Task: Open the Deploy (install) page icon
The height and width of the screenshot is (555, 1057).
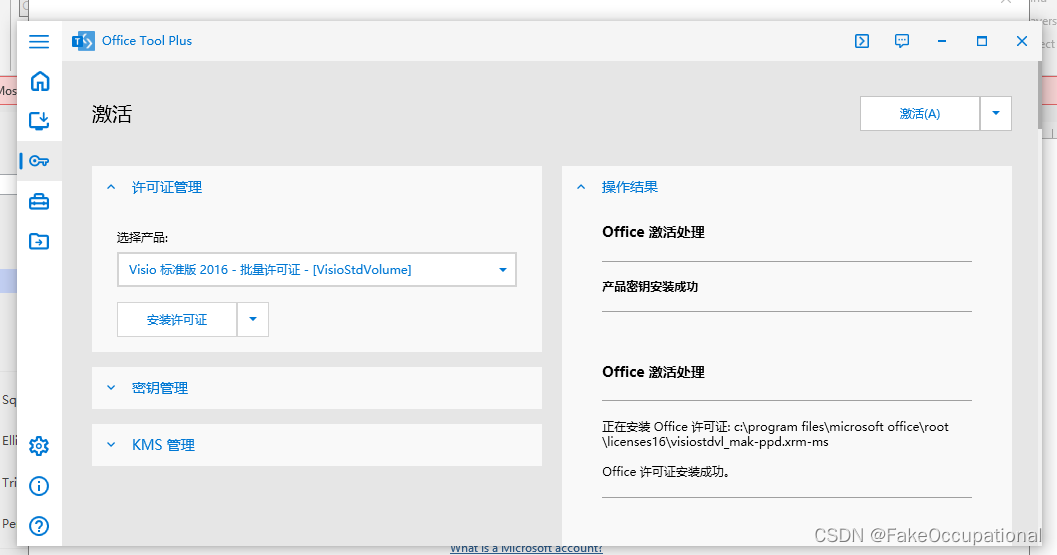Action: pos(39,121)
